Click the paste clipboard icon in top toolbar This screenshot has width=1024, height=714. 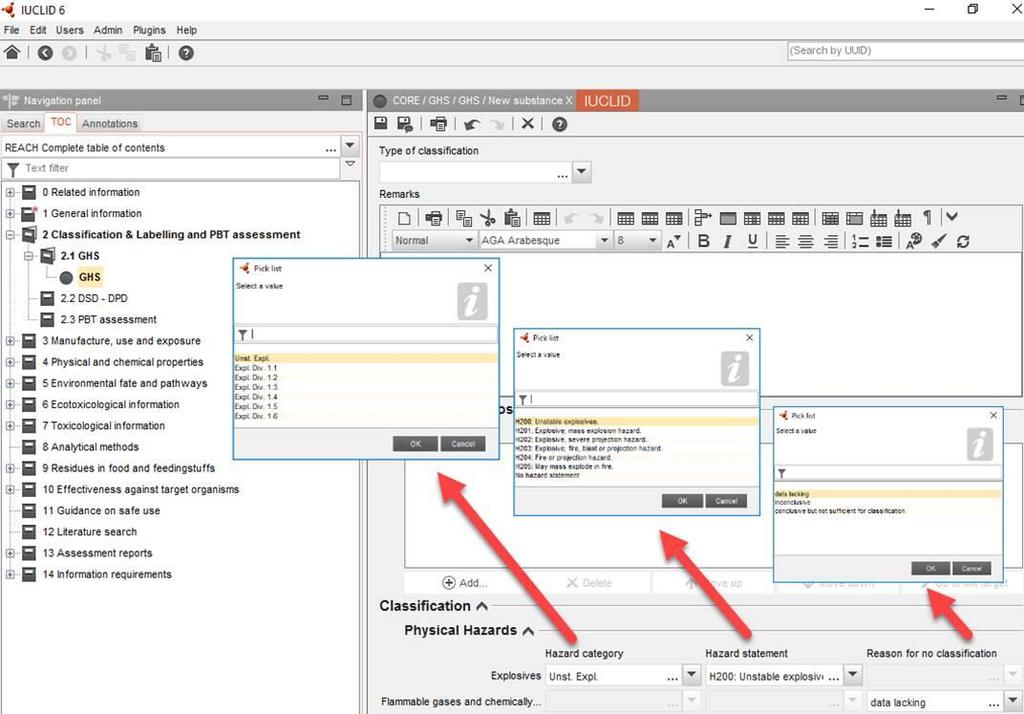(x=153, y=53)
